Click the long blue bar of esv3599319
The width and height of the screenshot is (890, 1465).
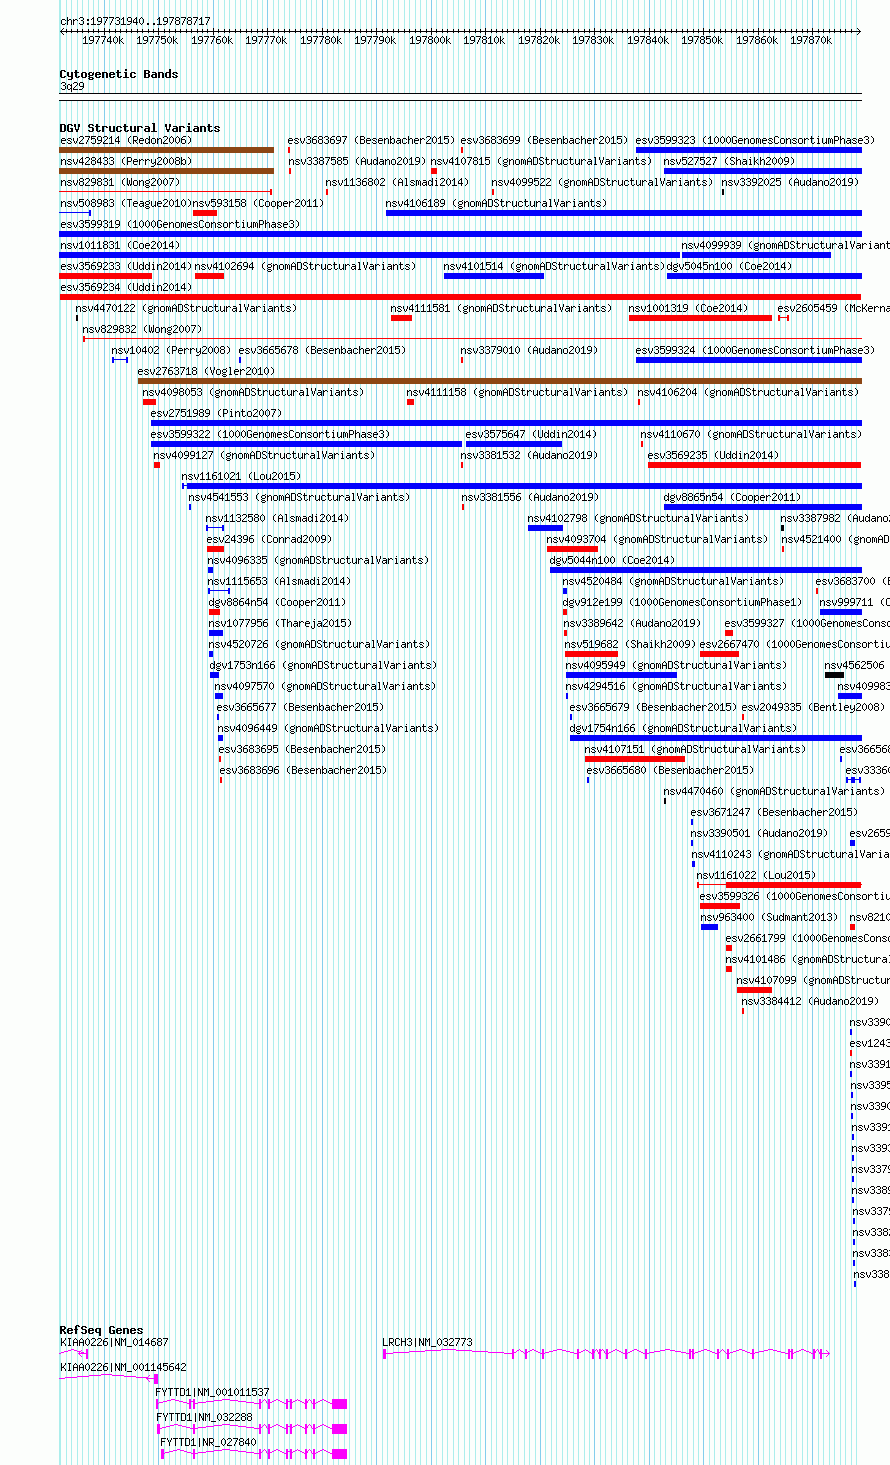[460, 234]
